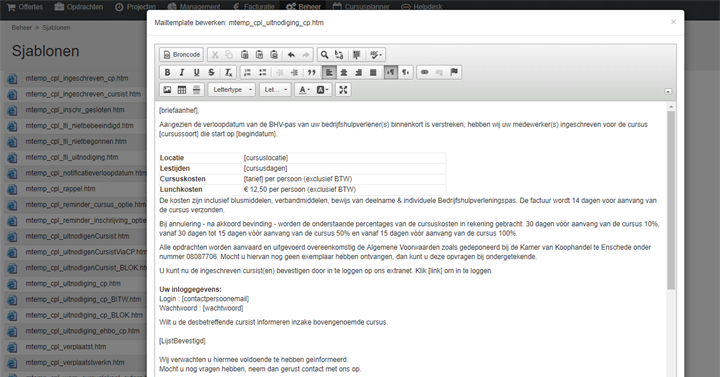The width and height of the screenshot is (720, 377).
Task: Open the text color picker
Action: coord(304,90)
